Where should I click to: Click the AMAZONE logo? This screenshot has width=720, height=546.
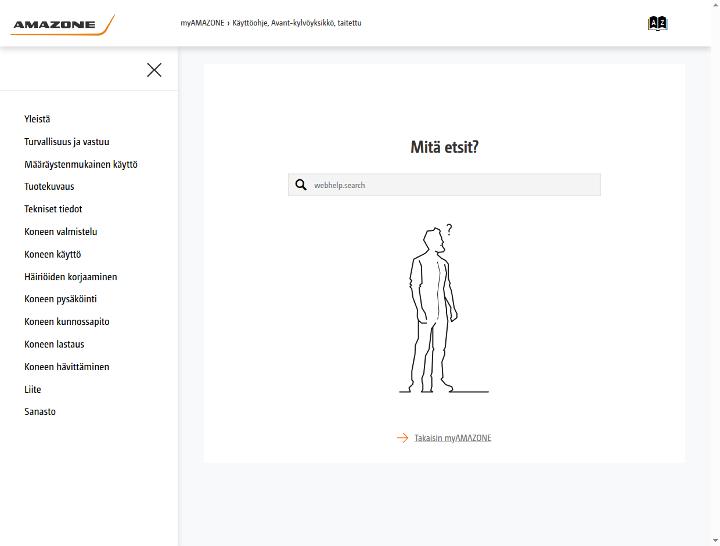point(63,25)
